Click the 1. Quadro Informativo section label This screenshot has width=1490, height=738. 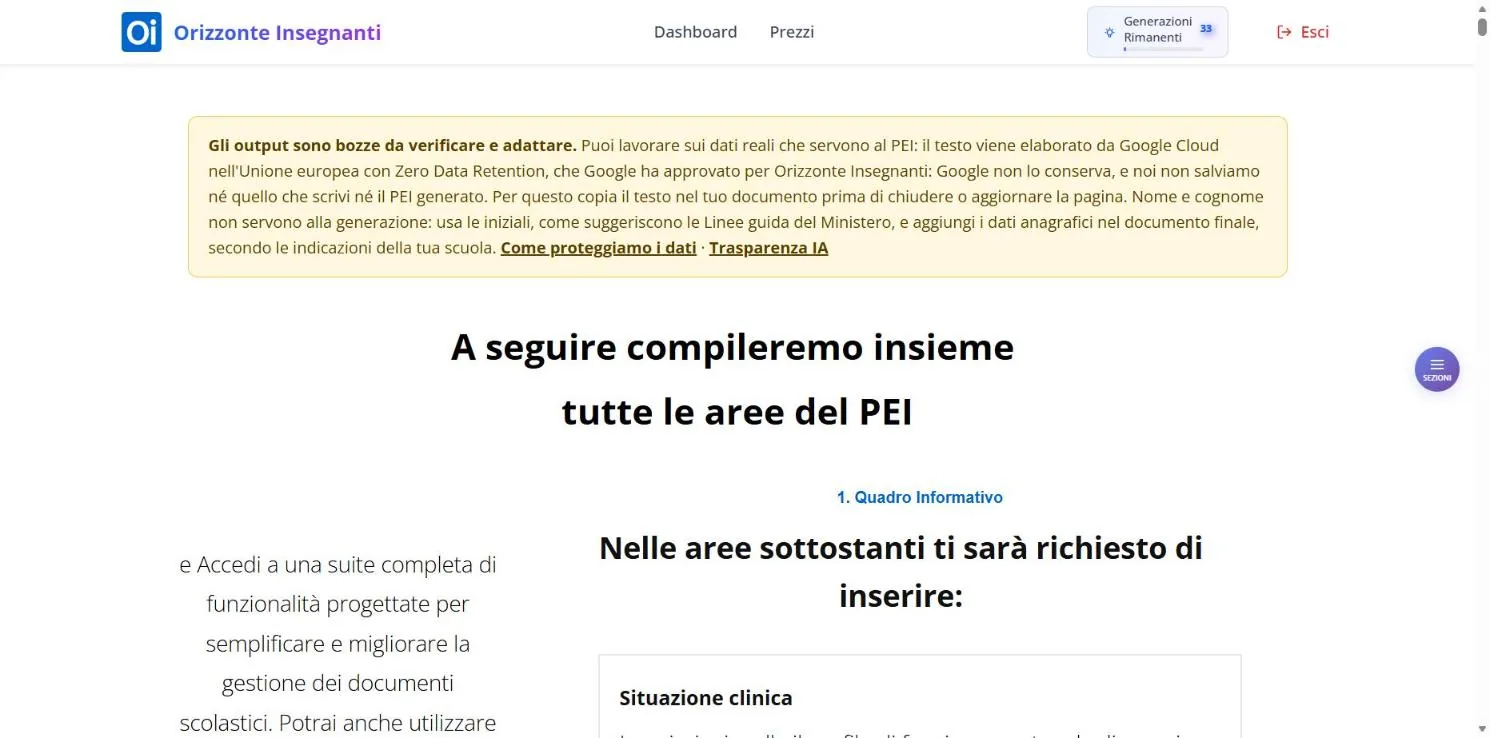(920, 497)
